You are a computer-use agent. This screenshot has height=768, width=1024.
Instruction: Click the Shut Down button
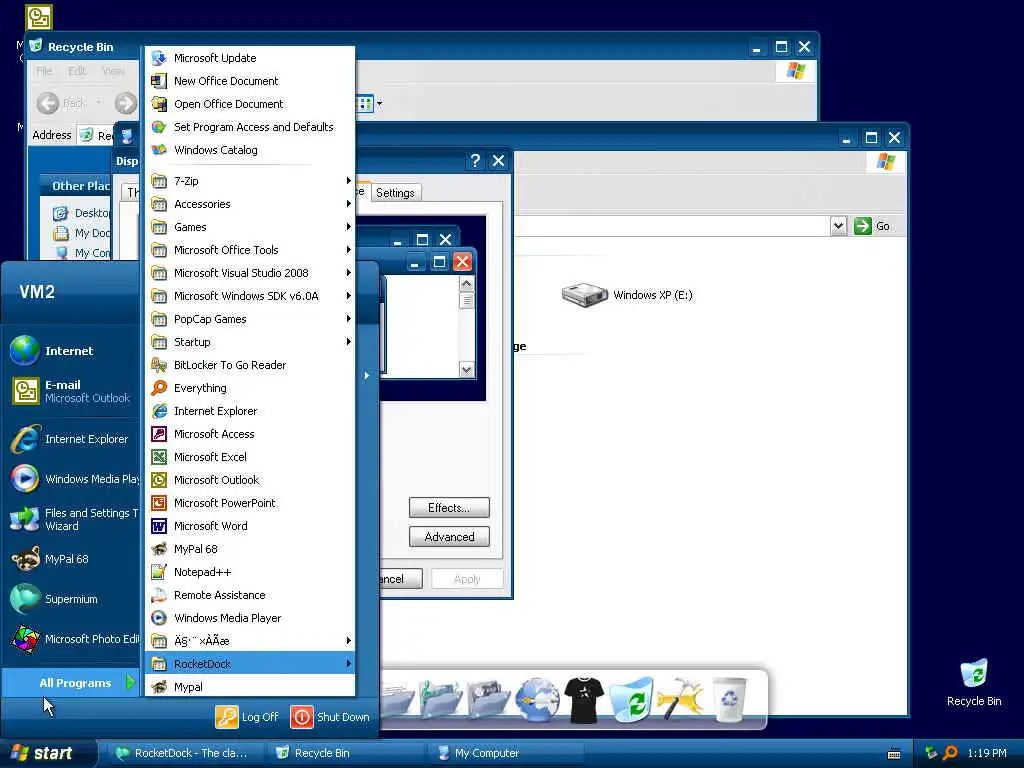[x=330, y=716]
